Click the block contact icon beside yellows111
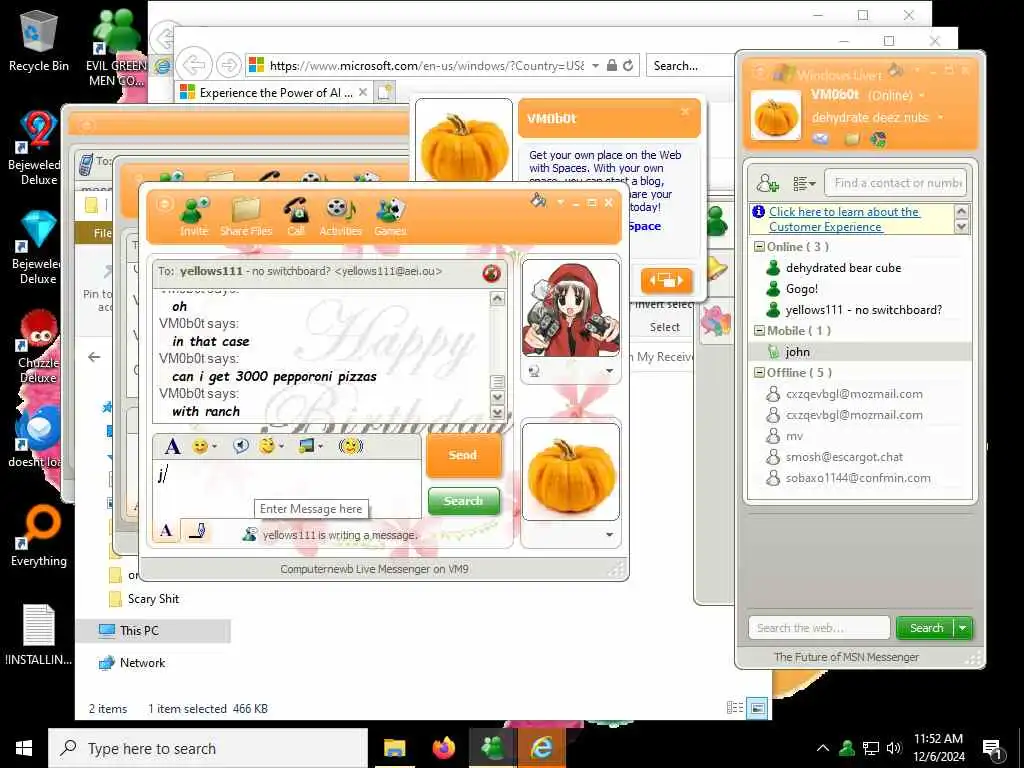Image resolution: width=1024 pixels, height=768 pixels. (x=491, y=273)
